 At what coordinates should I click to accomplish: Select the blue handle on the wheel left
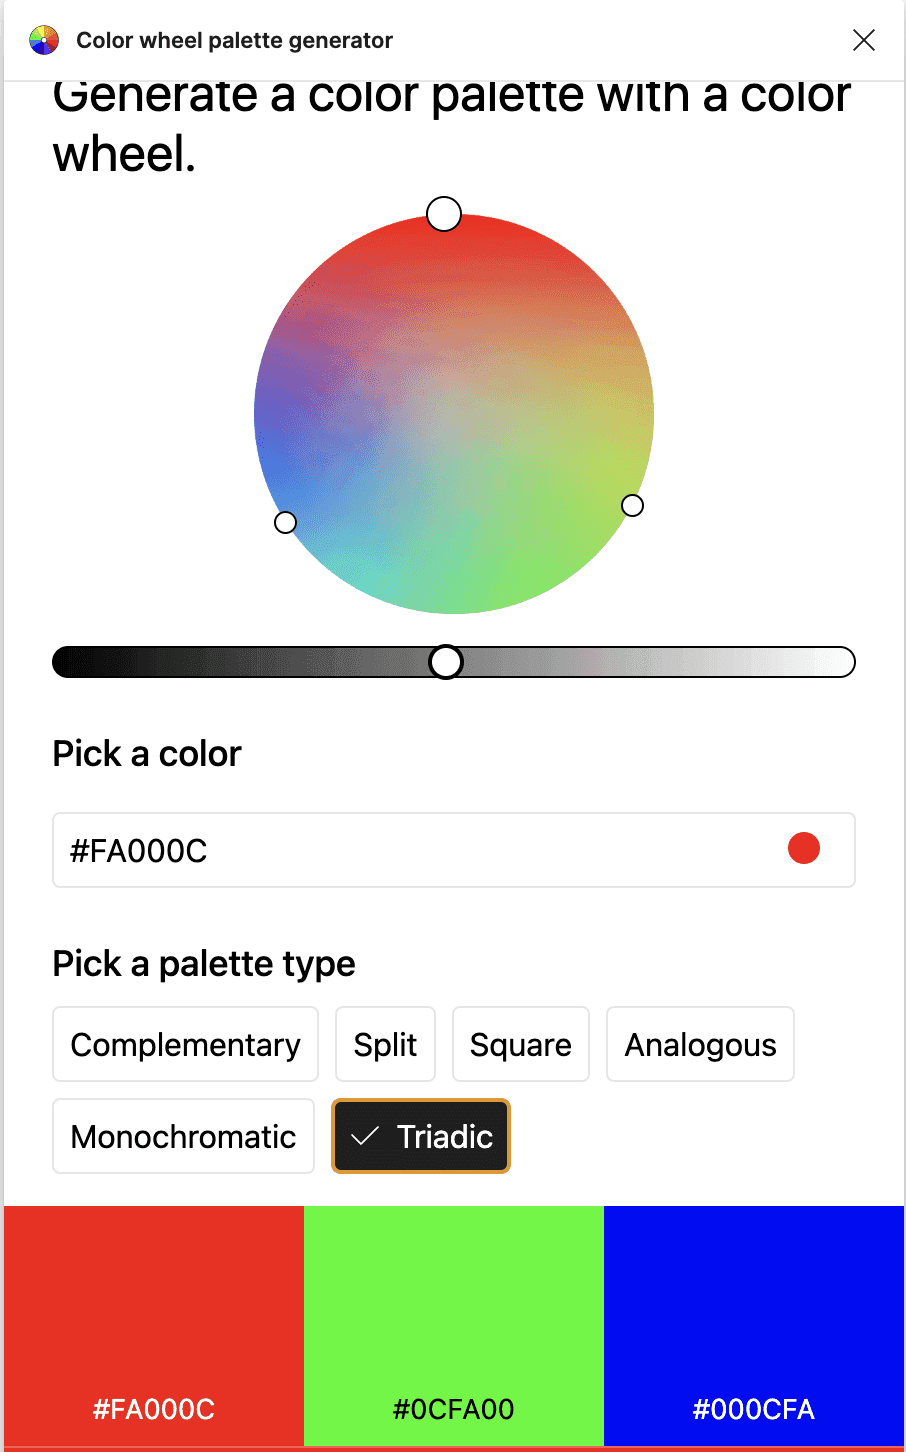tap(285, 522)
